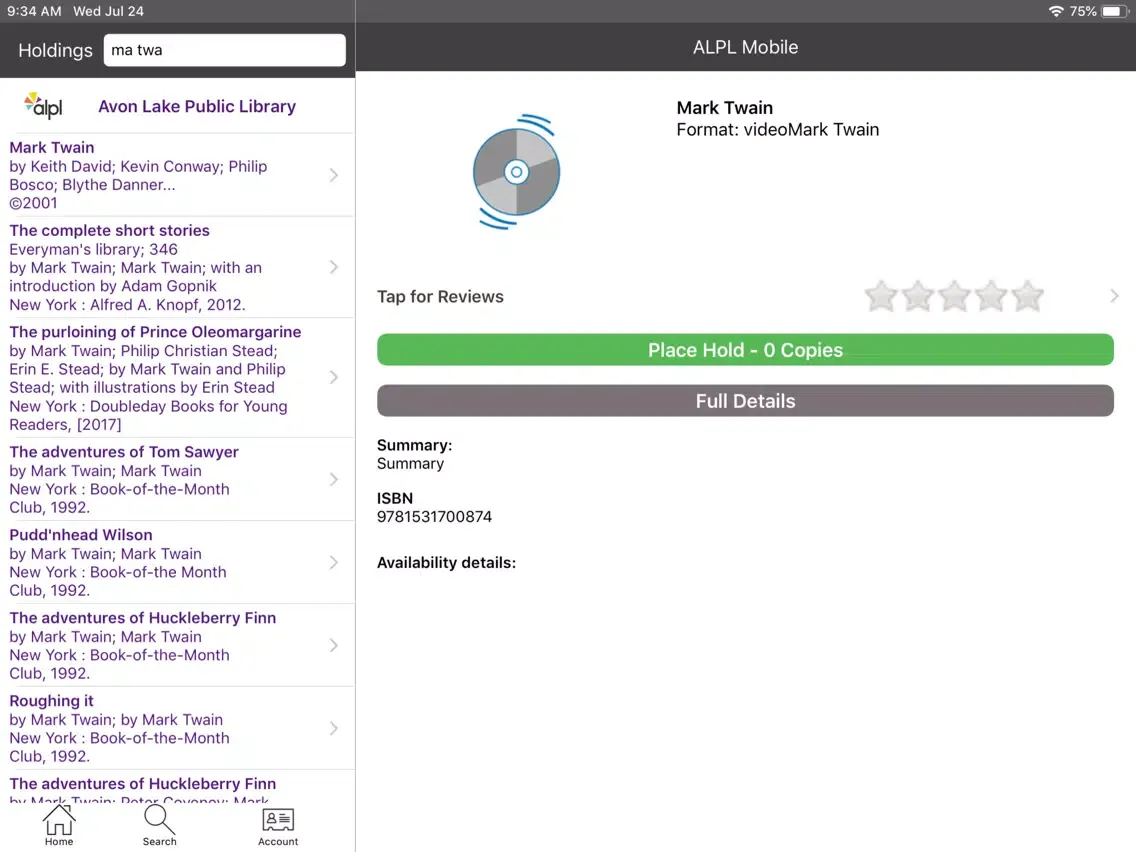
Task: Select The purloining of Prince Oleomargarine title
Action: coord(155,332)
